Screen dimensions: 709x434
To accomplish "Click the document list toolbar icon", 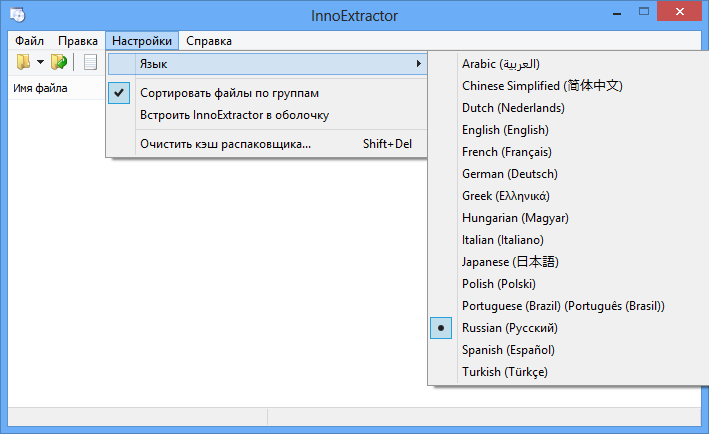I will 90,62.
